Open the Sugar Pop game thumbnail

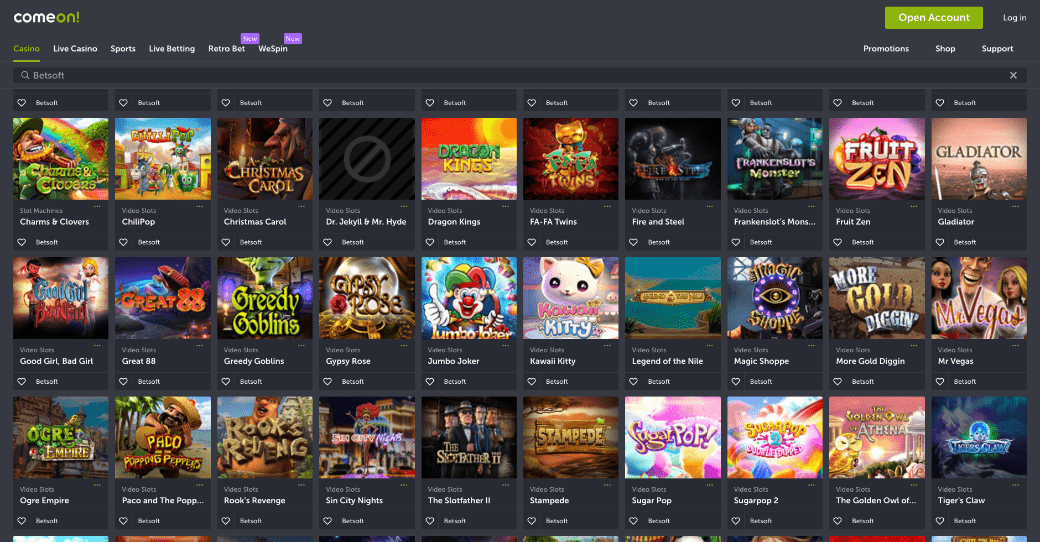click(673, 437)
